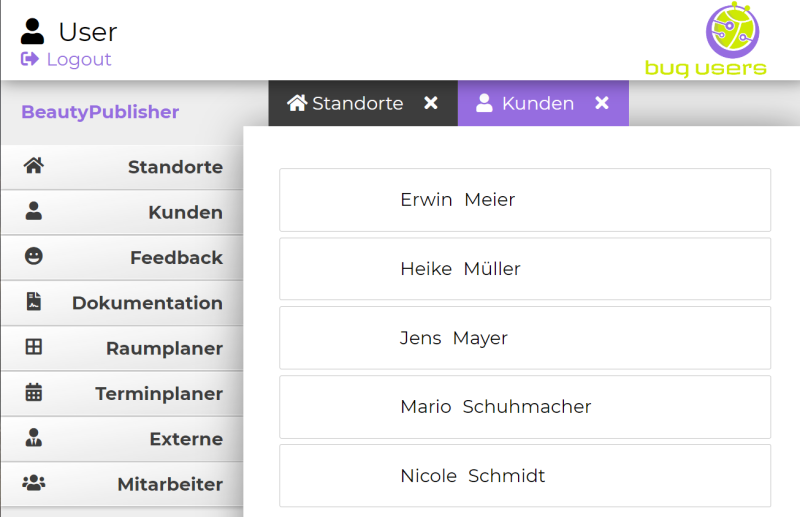800x517 pixels.
Task: Click the user avatar icon in header
Action: [x=33, y=31]
